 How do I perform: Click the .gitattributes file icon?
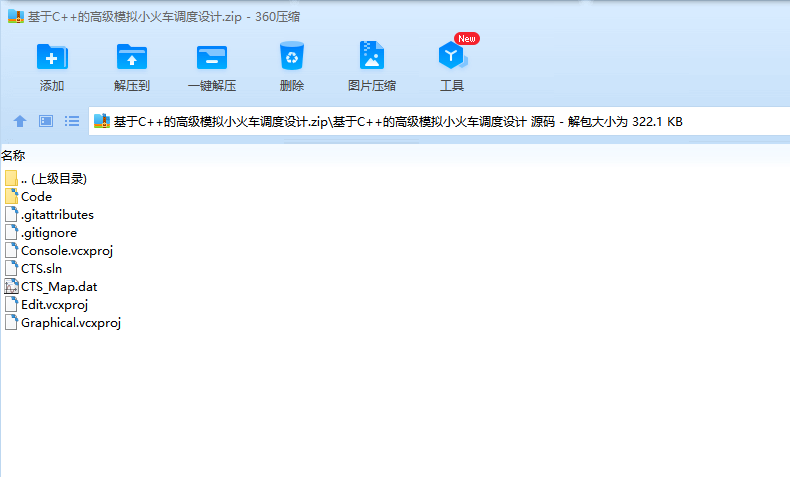11,214
